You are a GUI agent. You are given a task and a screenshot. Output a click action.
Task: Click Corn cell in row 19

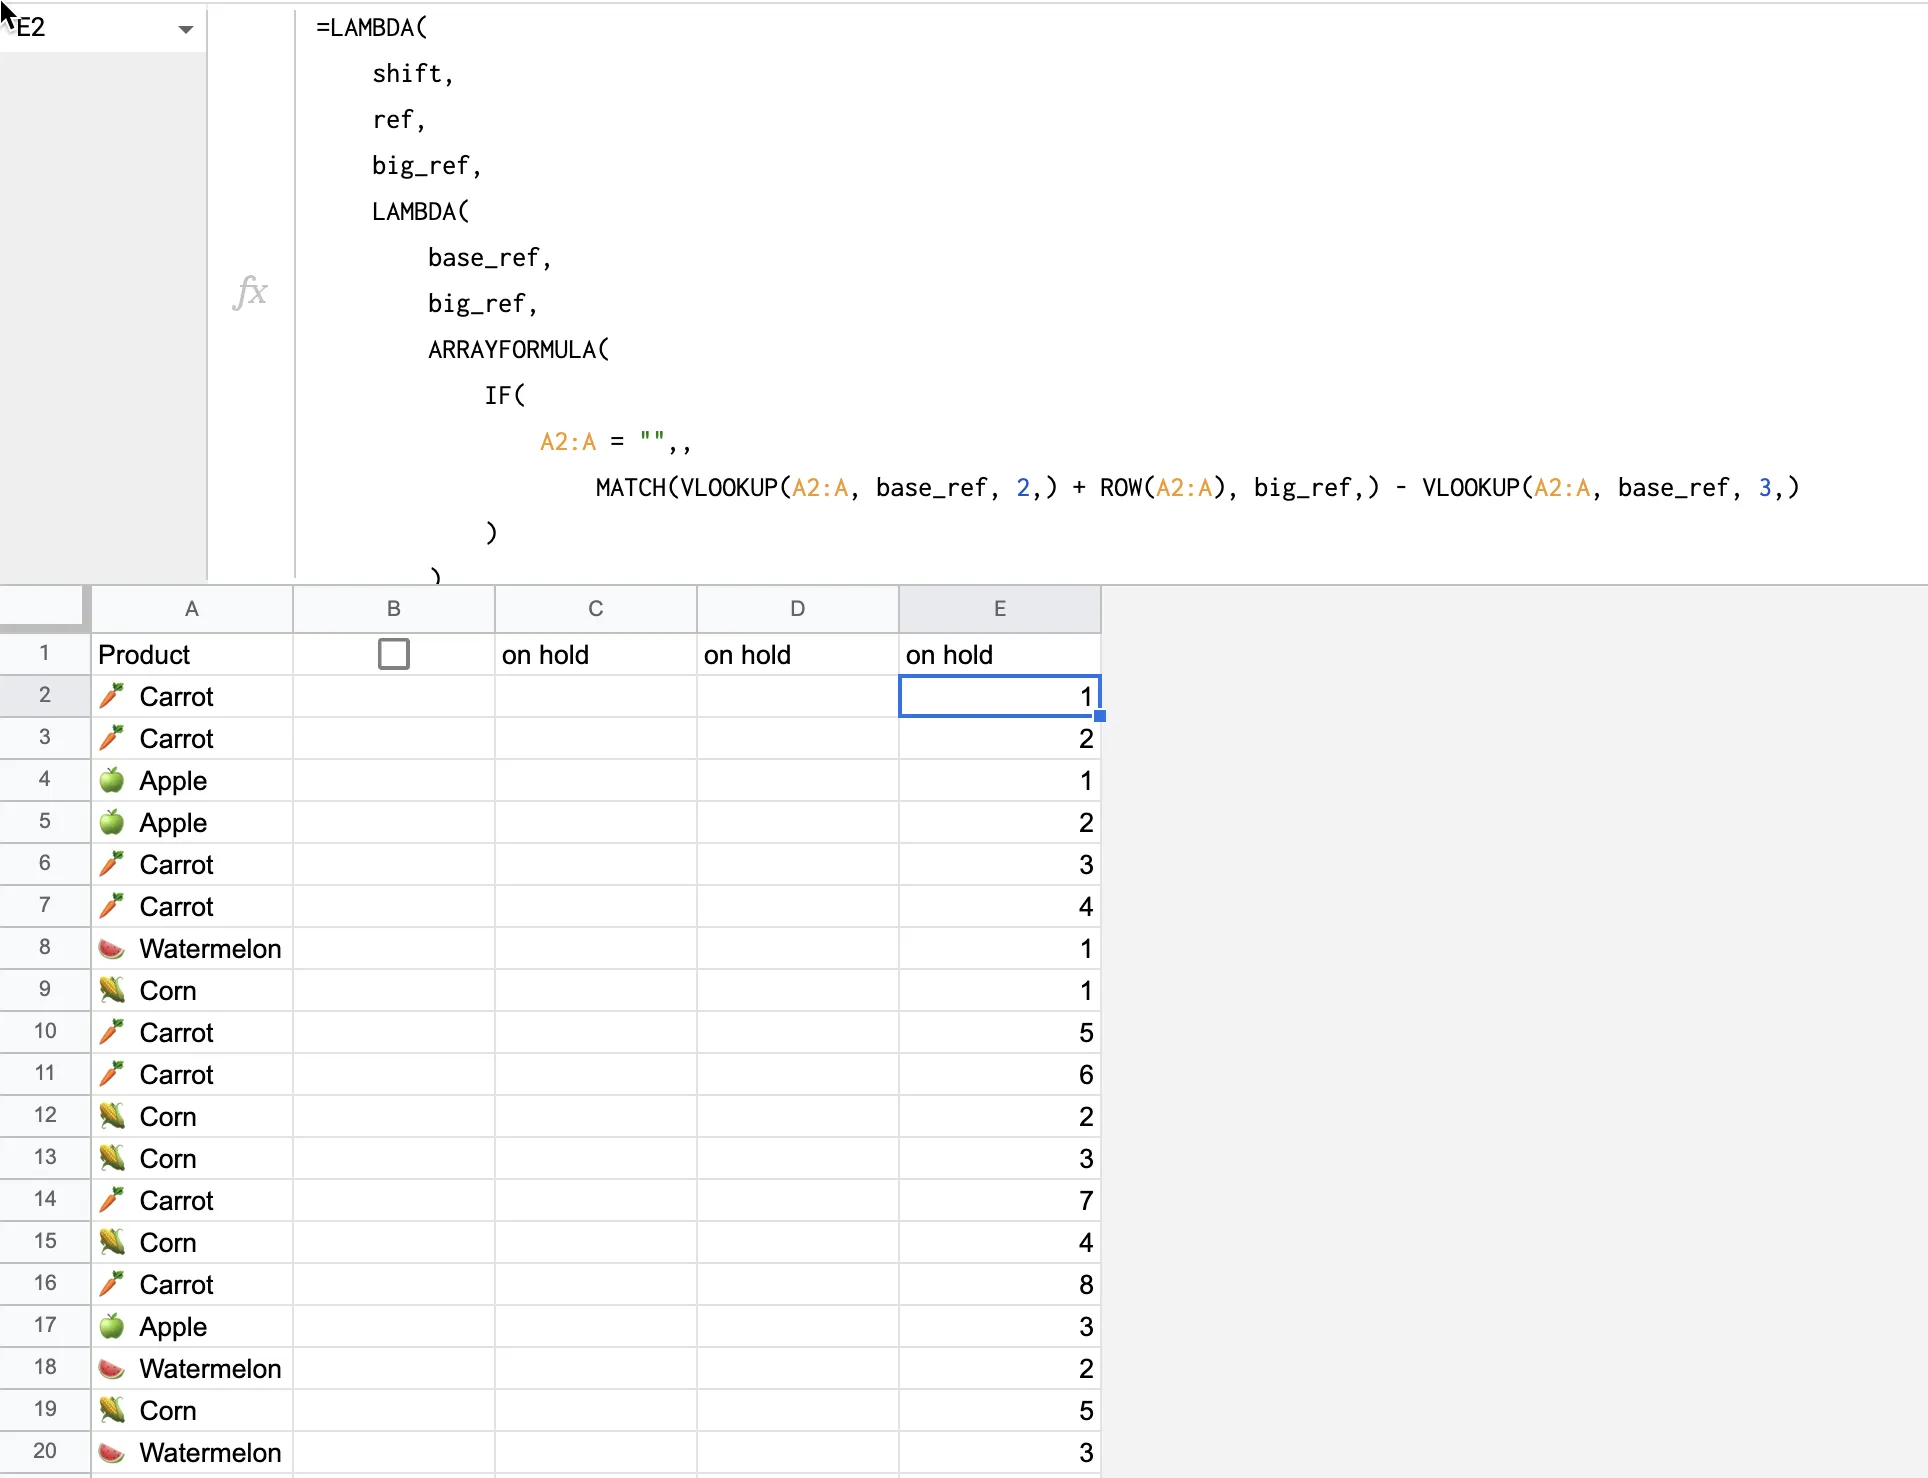pos(192,1410)
